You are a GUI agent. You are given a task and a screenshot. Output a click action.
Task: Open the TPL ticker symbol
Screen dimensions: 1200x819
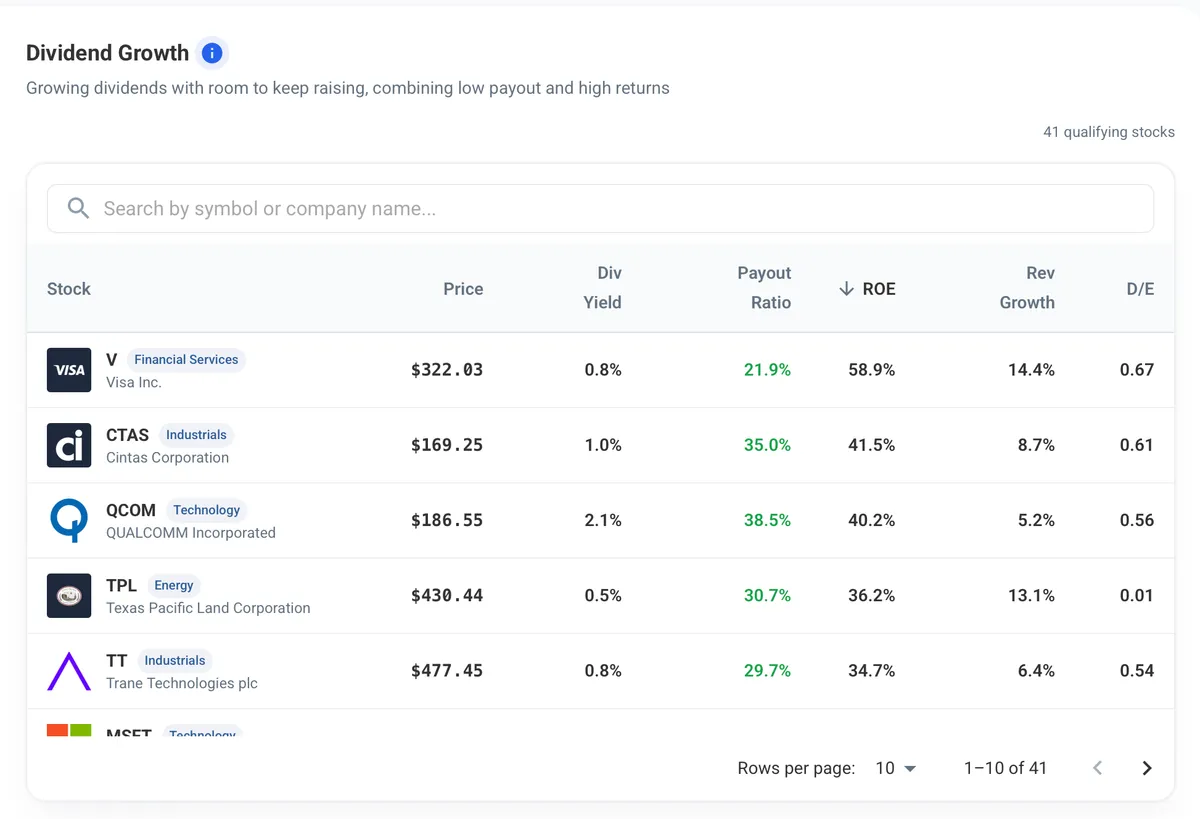[121, 585]
